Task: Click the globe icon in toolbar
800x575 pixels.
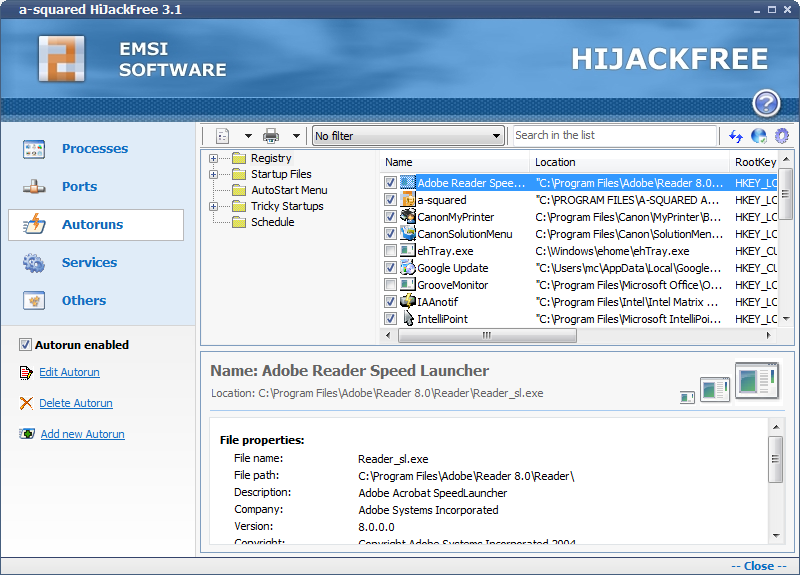Action: pyautogui.click(x=759, y=136)
